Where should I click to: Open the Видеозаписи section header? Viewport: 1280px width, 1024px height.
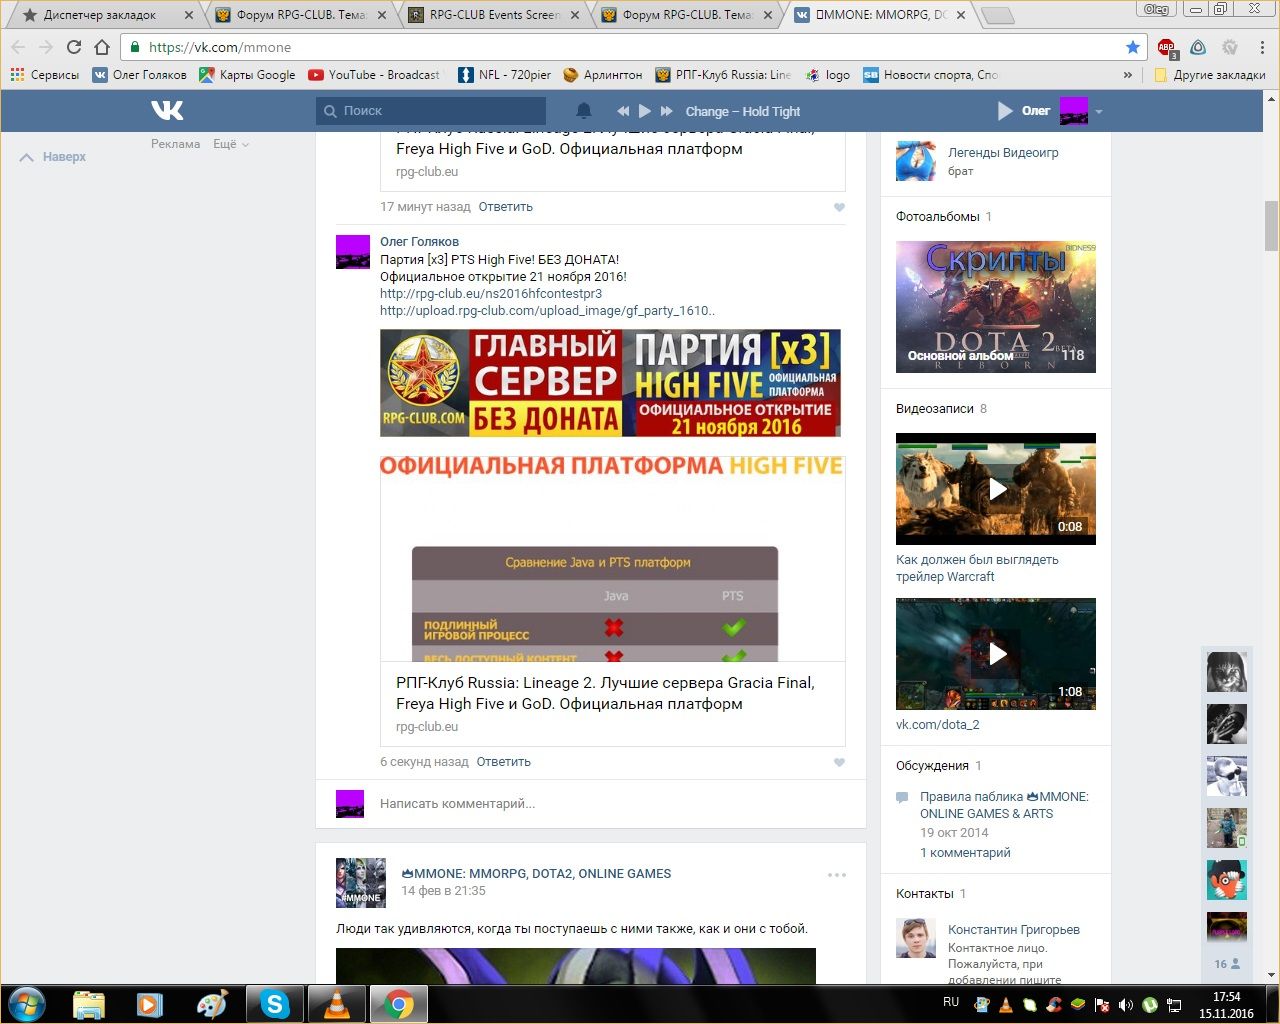point(935,409)
